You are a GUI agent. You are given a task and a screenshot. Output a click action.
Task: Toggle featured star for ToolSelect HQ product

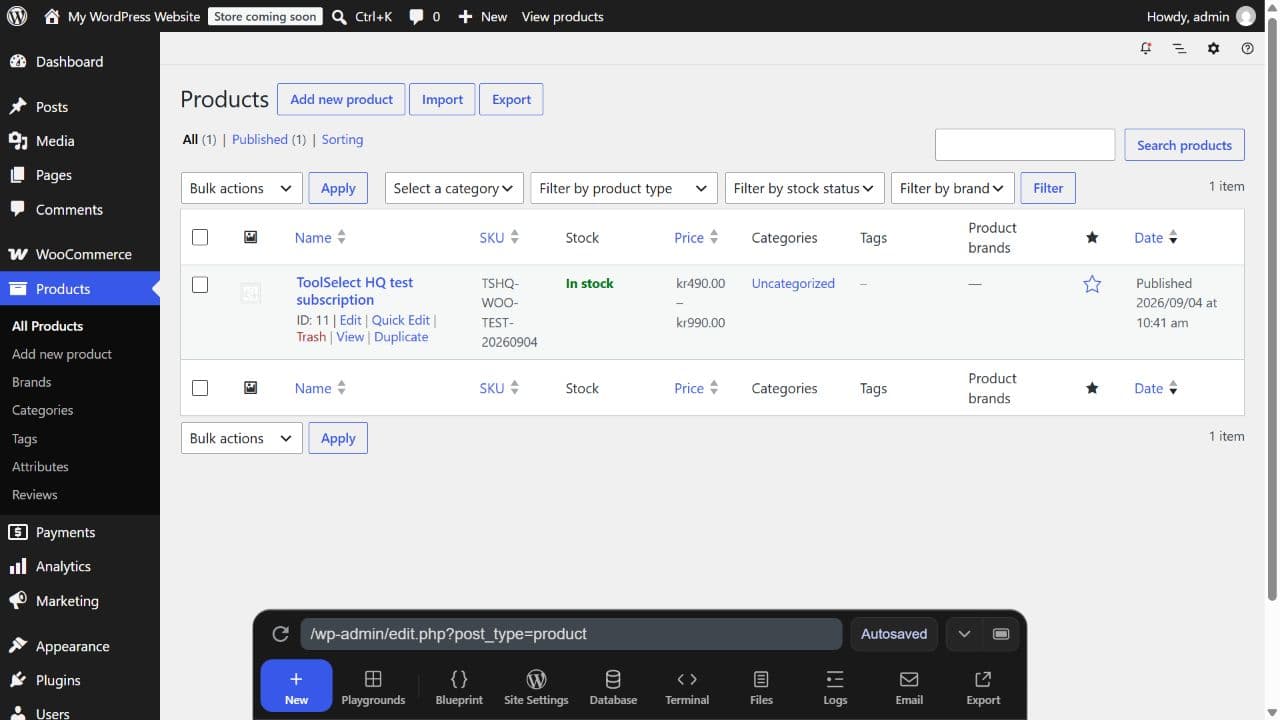point(1092,284)
